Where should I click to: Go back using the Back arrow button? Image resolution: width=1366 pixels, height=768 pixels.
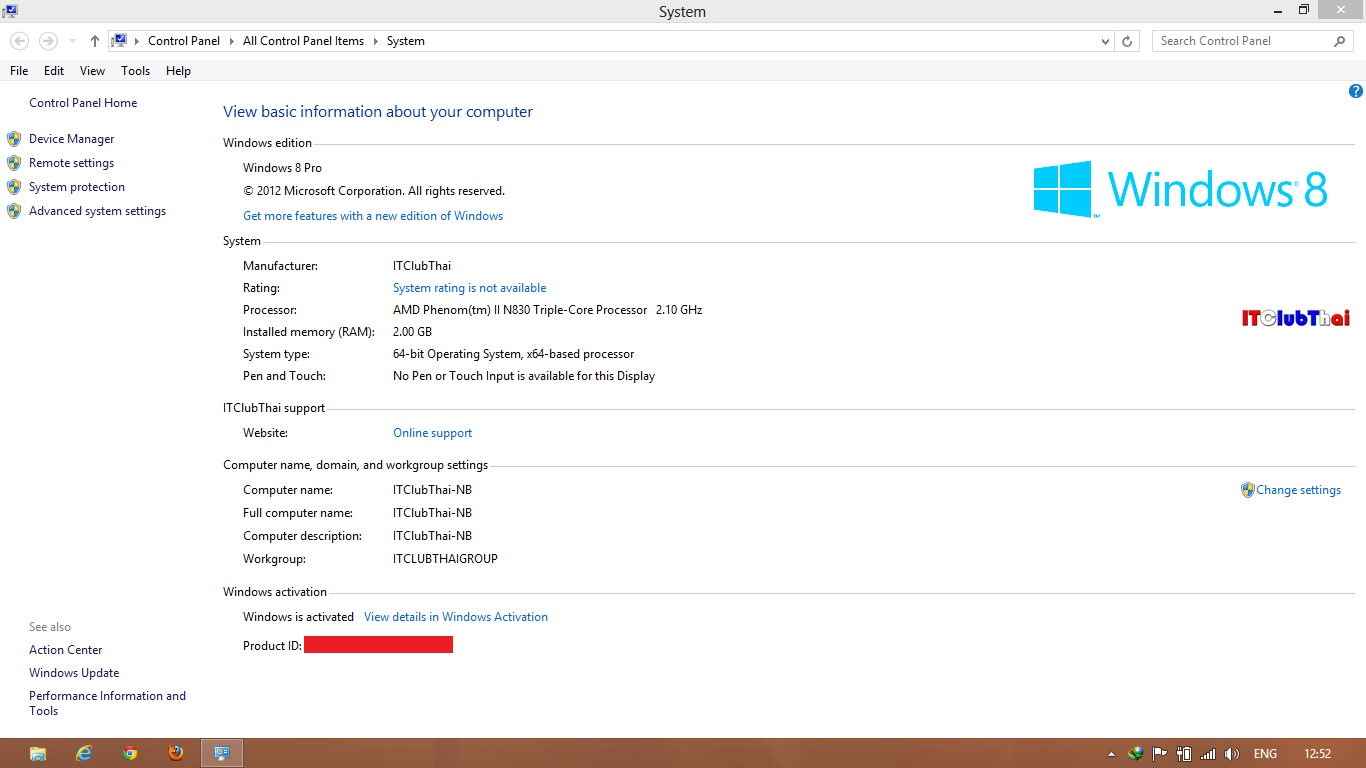[19, 41]
